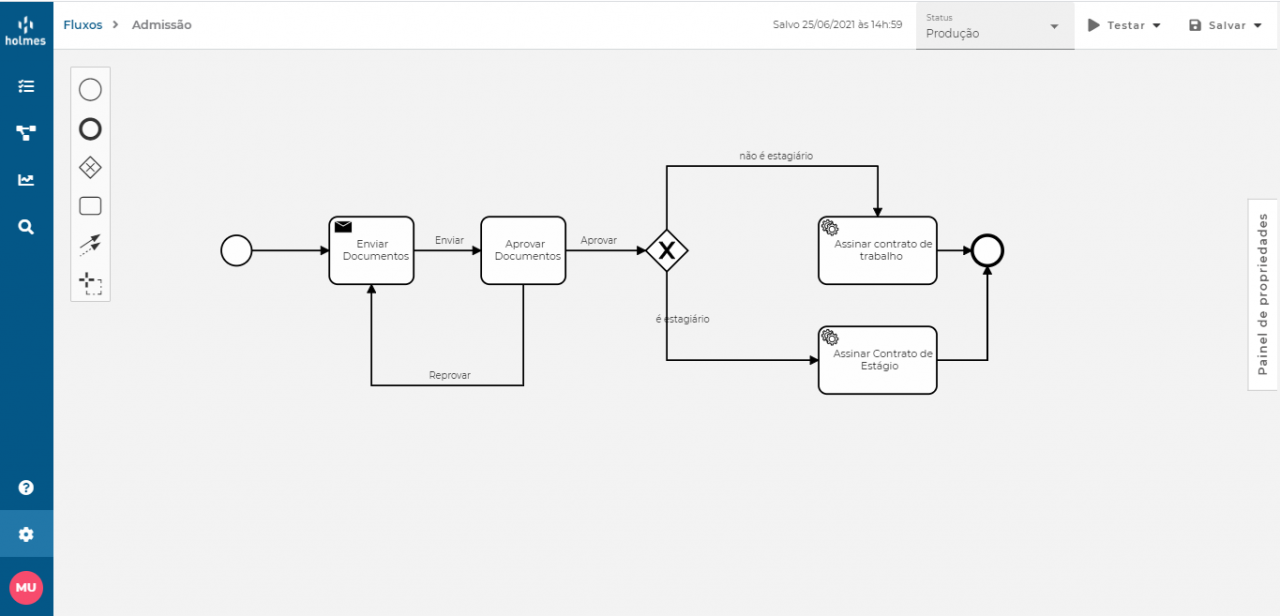Expand the Salvar button dropdown arrow
This screenshot has width=1280, height=616.
coord(1256,25)
